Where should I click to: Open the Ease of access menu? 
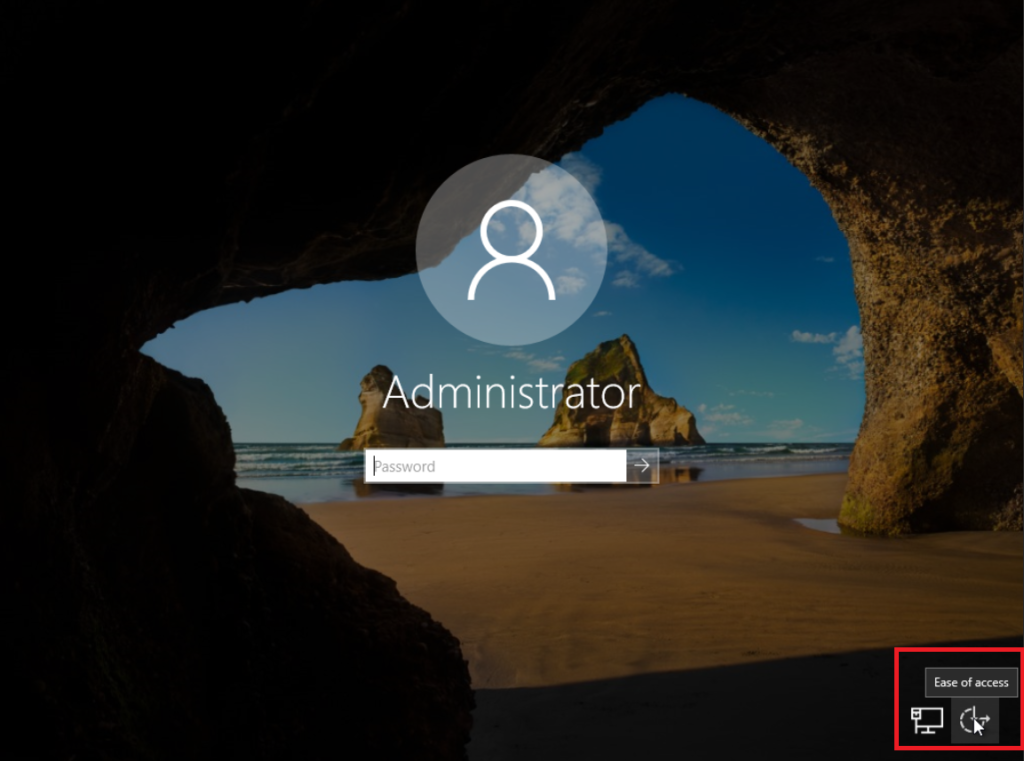pos(974,721)
